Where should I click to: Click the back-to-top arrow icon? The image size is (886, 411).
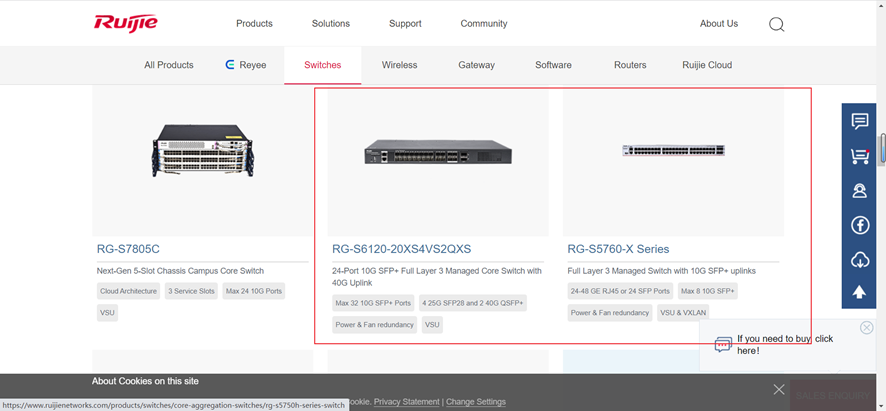click(859, 293)
